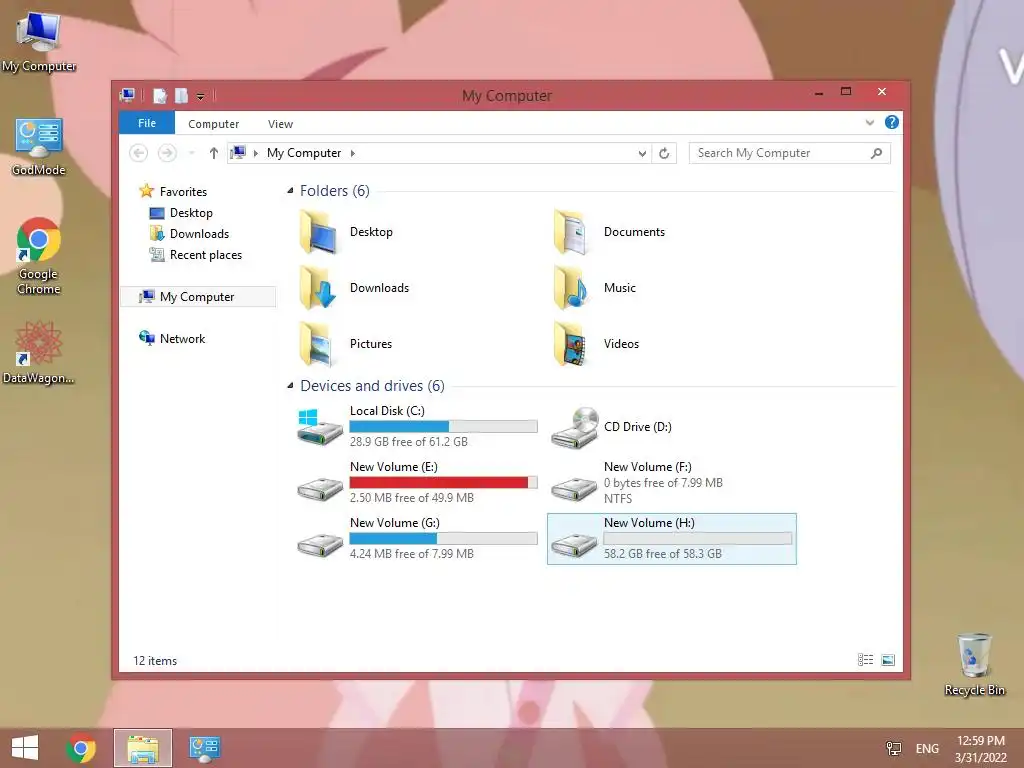Viewport: 1024px width, 768px height.
Task: Select the Downloads folder in Folders group
Action: coord(354,288)
